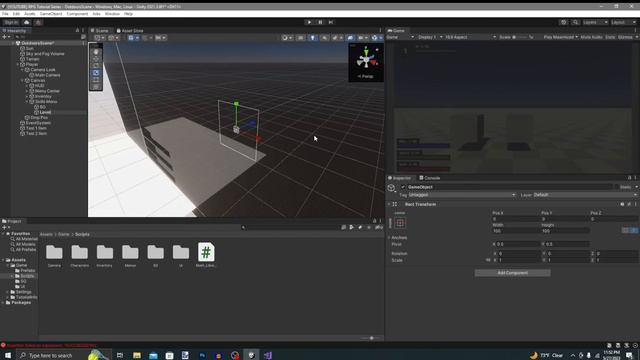Screen dimensions: 640x360
Task: Open the Game Display 1 dropdown
Action: [430, 37]
